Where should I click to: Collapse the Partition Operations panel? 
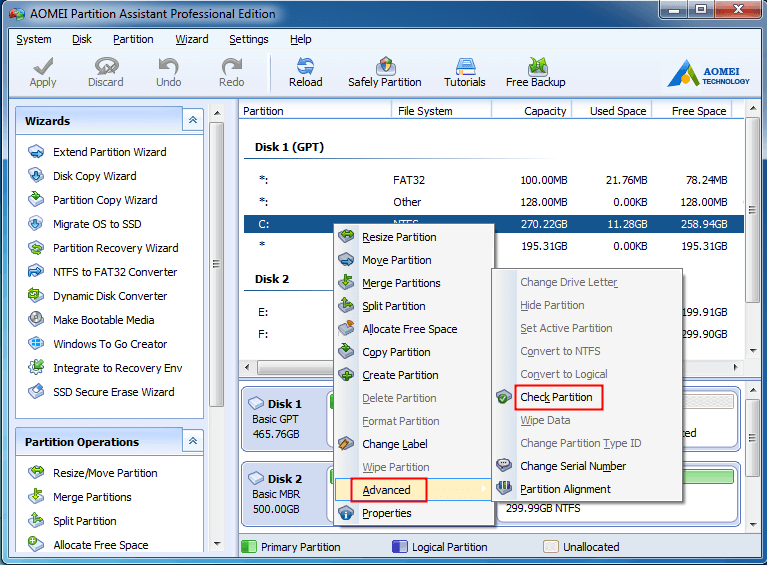point(193,441)
